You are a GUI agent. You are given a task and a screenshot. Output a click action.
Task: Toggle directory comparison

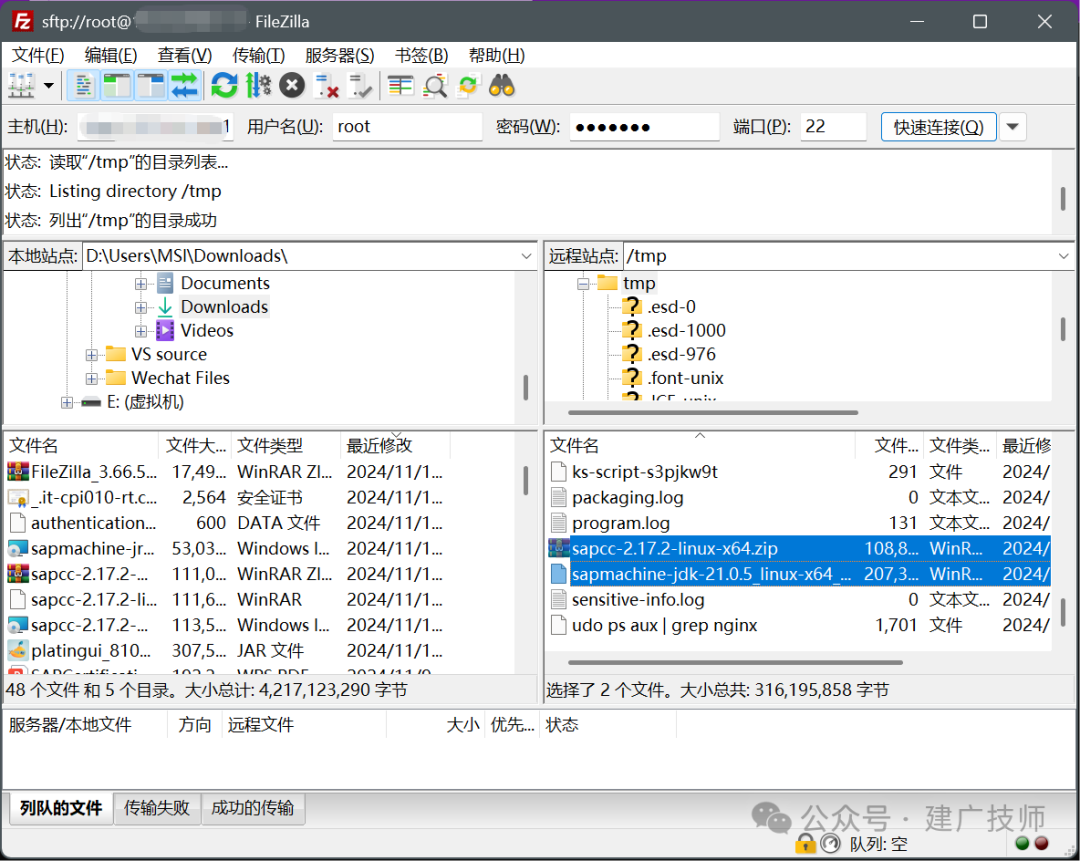click(x=434, y=86)
